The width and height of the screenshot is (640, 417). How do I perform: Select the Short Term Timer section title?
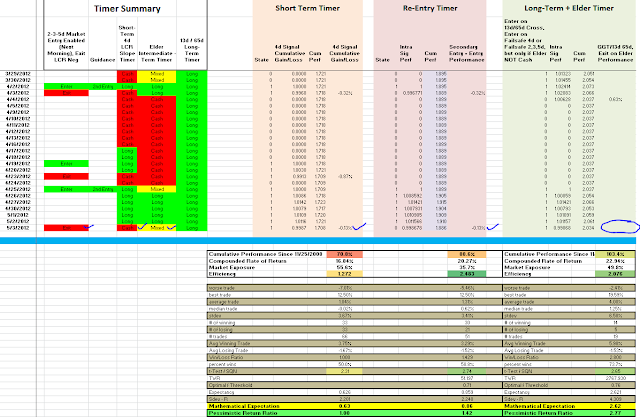pos(307,8)
